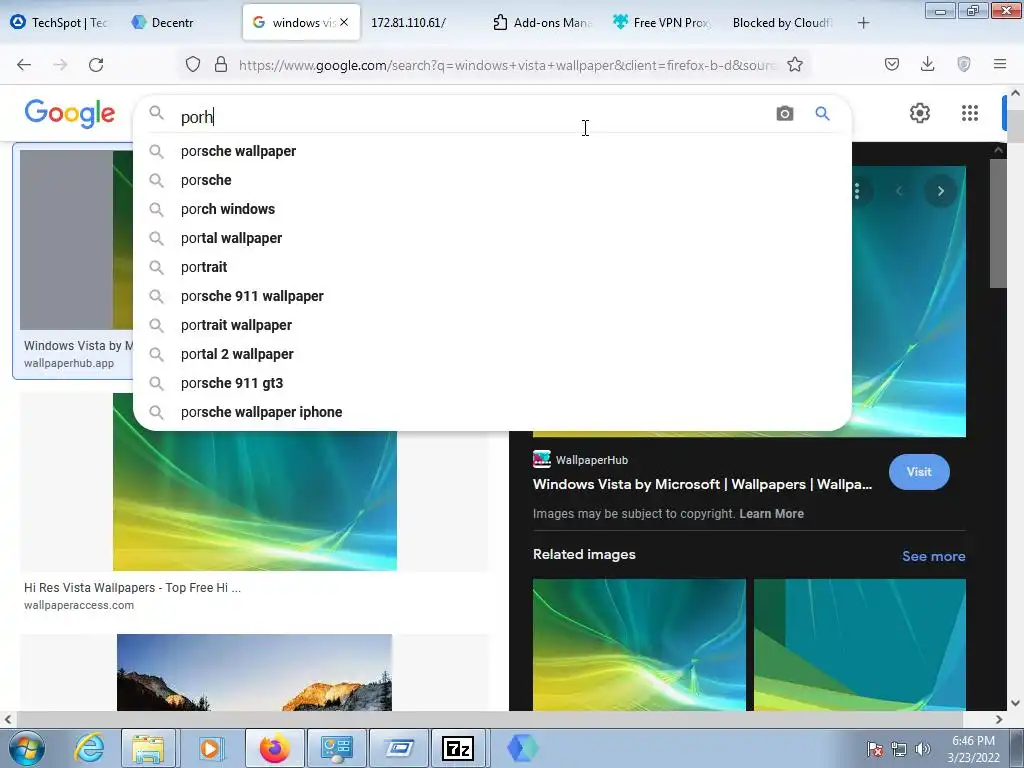Click the volume speaker tray icon
1024x768 pixels.
922,749
